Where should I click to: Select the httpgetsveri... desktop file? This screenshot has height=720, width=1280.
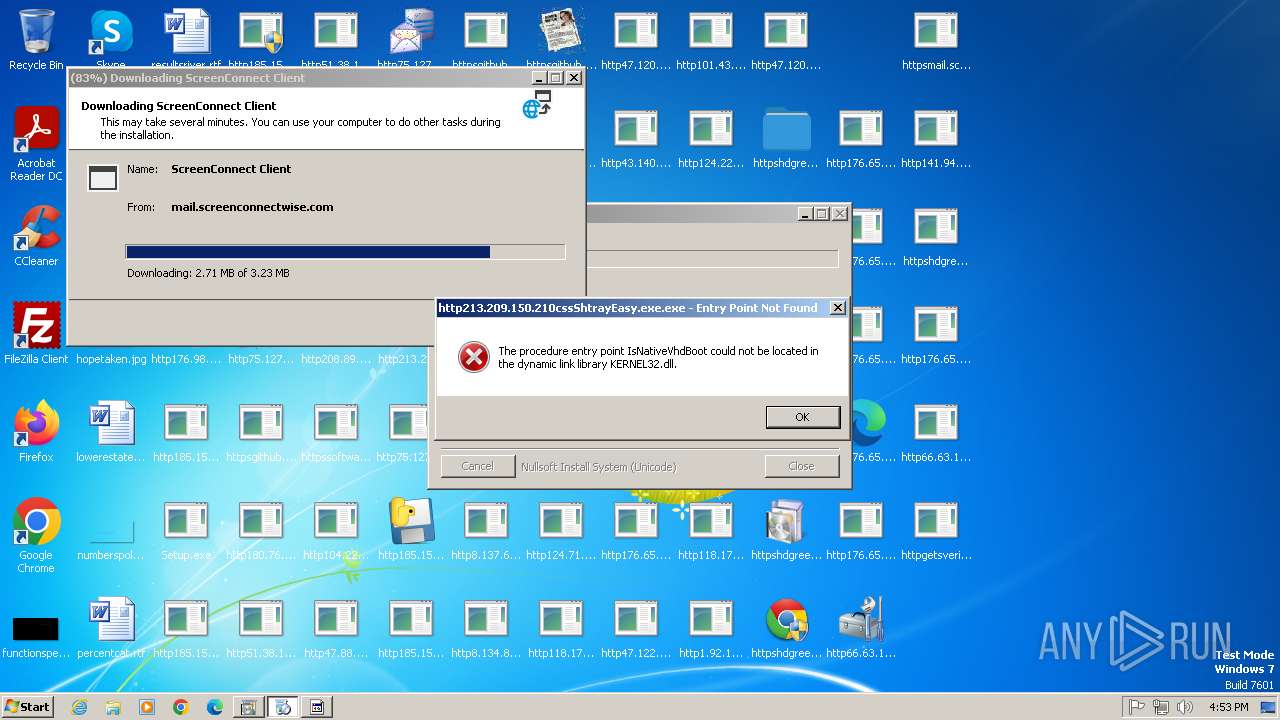(936, 530)
